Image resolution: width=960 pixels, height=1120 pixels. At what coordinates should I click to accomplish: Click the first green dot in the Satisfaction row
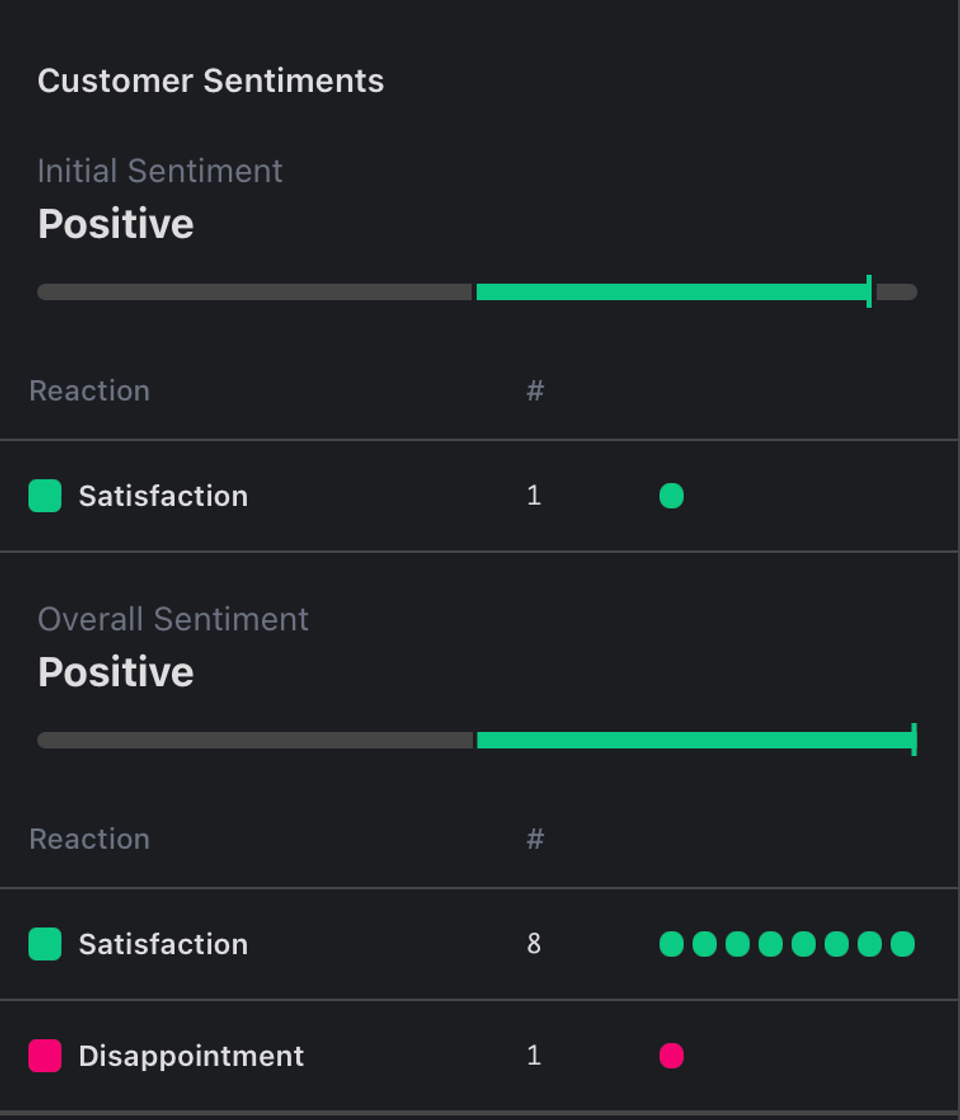[x=671, y=943]
